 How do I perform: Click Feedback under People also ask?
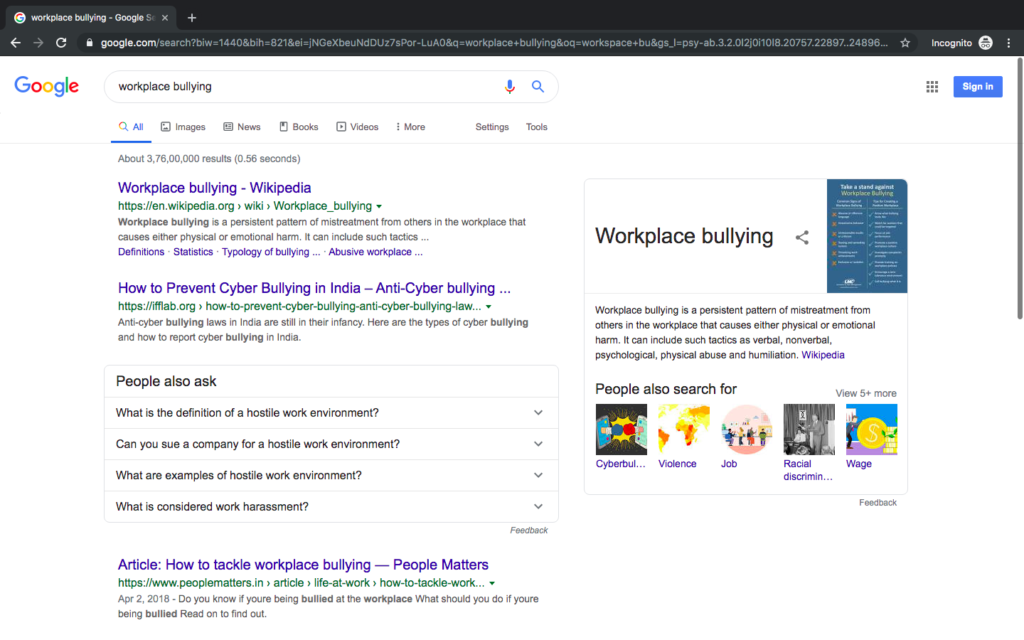528,530
